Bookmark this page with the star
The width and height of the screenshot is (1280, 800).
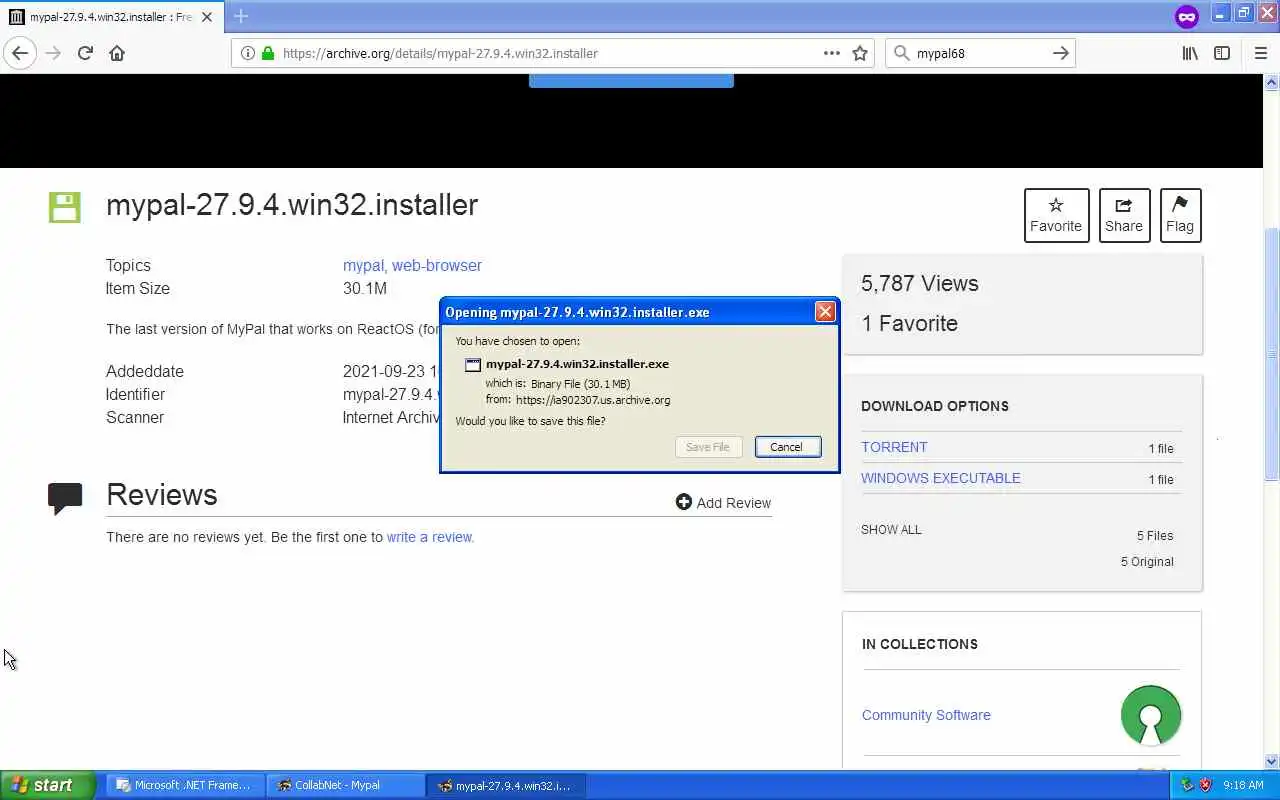tap(860, 53)
